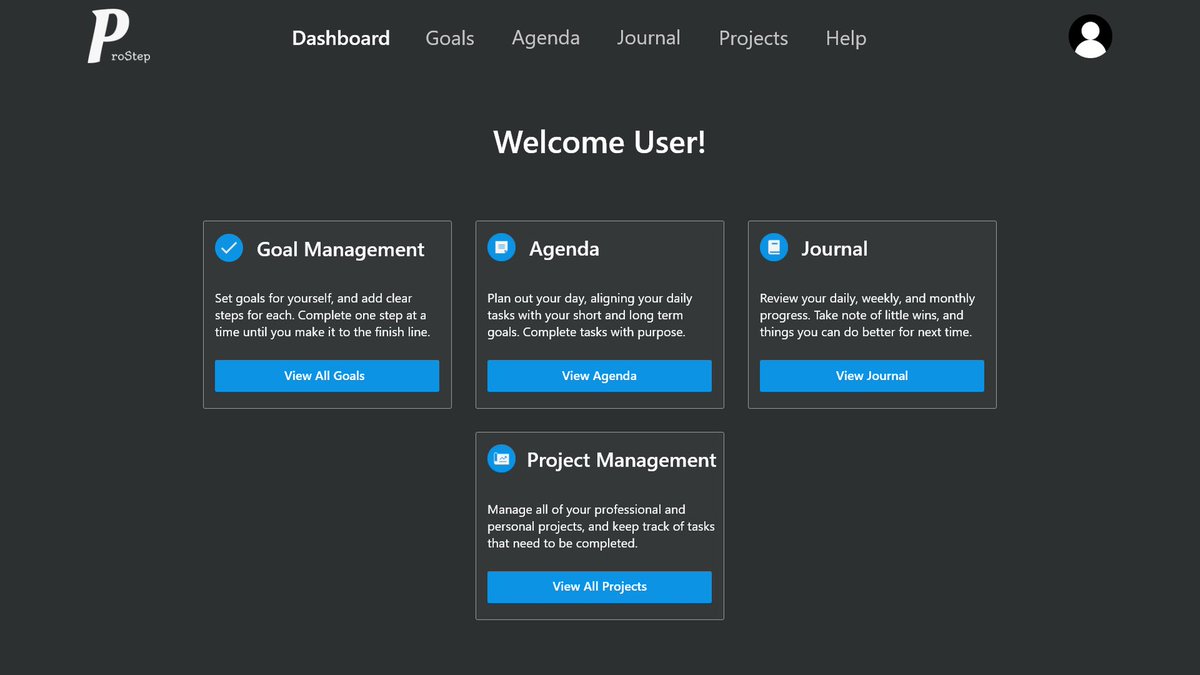The height and width of the screenshot is (675, 1200).
Task: Click the Agenda card heading
Action: (565, 249)
